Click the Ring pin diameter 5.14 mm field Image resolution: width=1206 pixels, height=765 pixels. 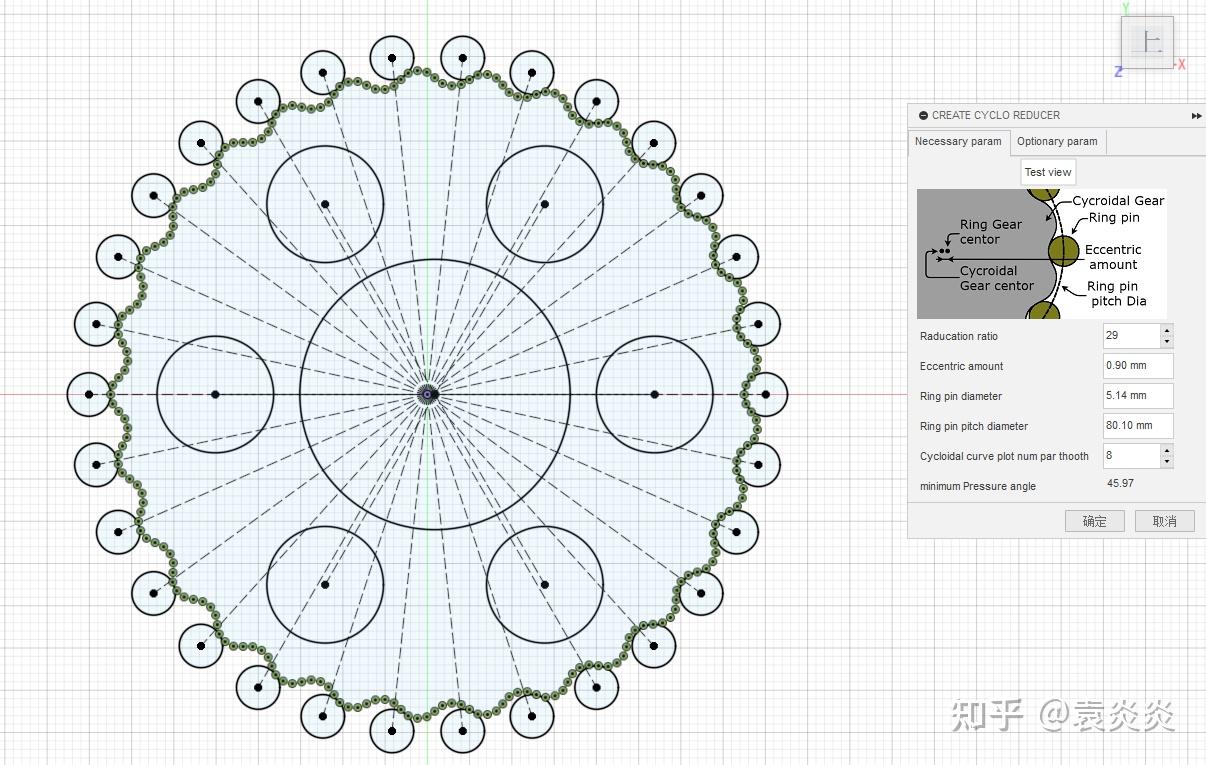tap(1138, 396)
